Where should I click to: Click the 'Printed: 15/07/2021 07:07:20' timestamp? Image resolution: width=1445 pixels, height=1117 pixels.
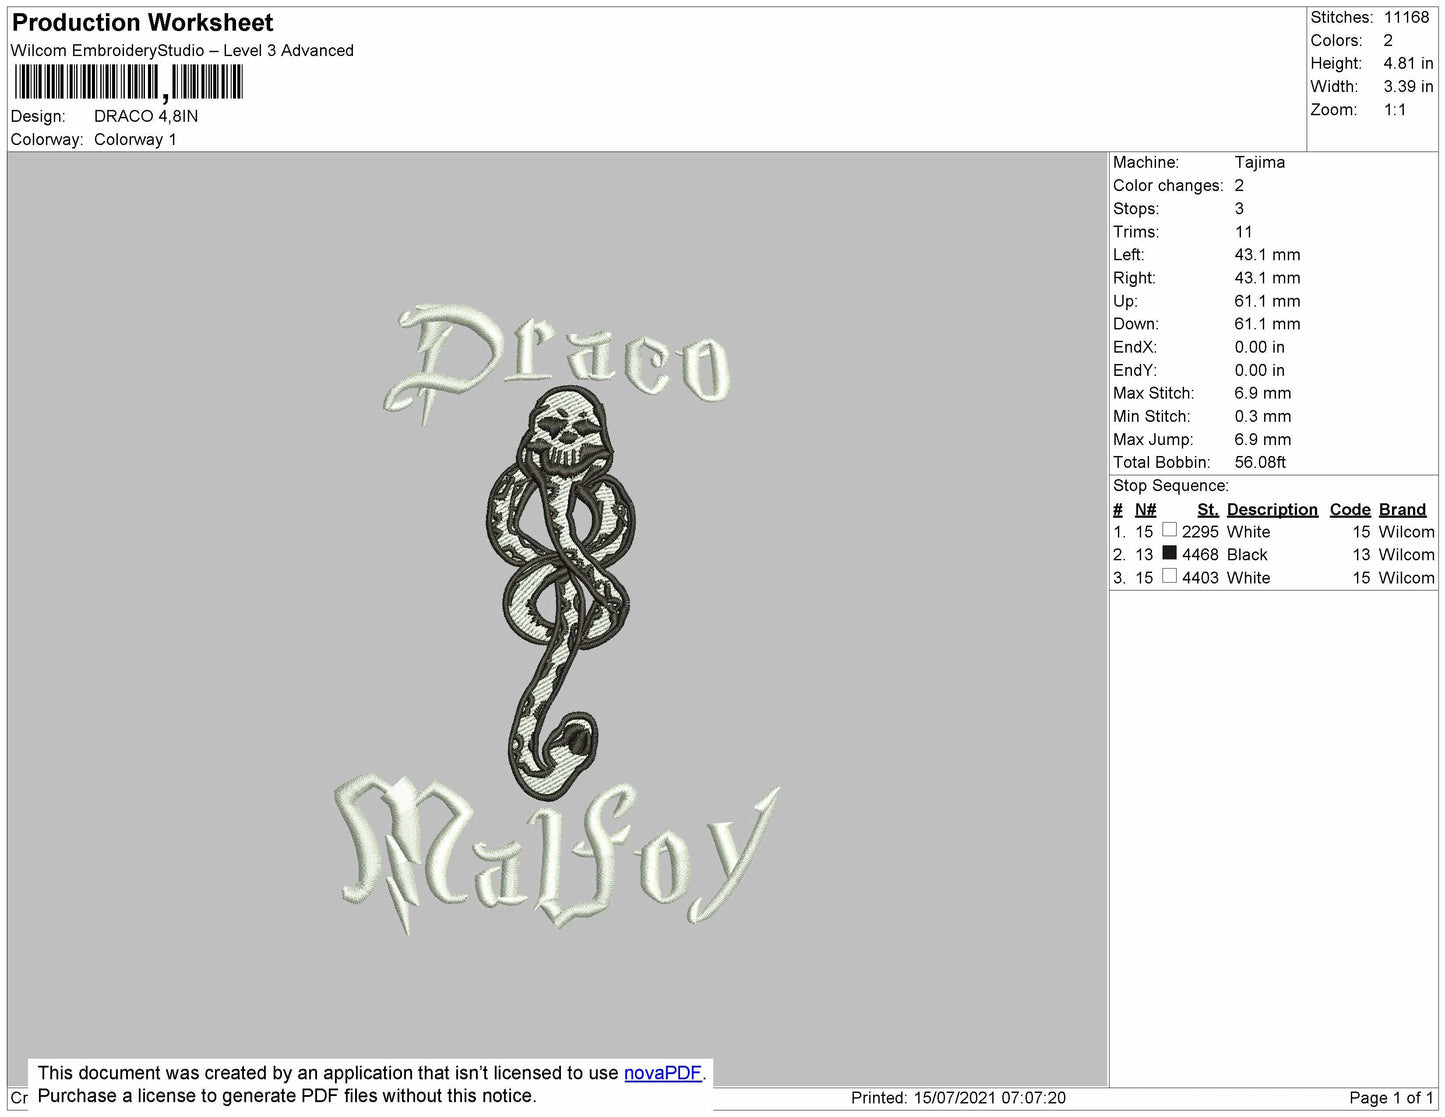958,1098
